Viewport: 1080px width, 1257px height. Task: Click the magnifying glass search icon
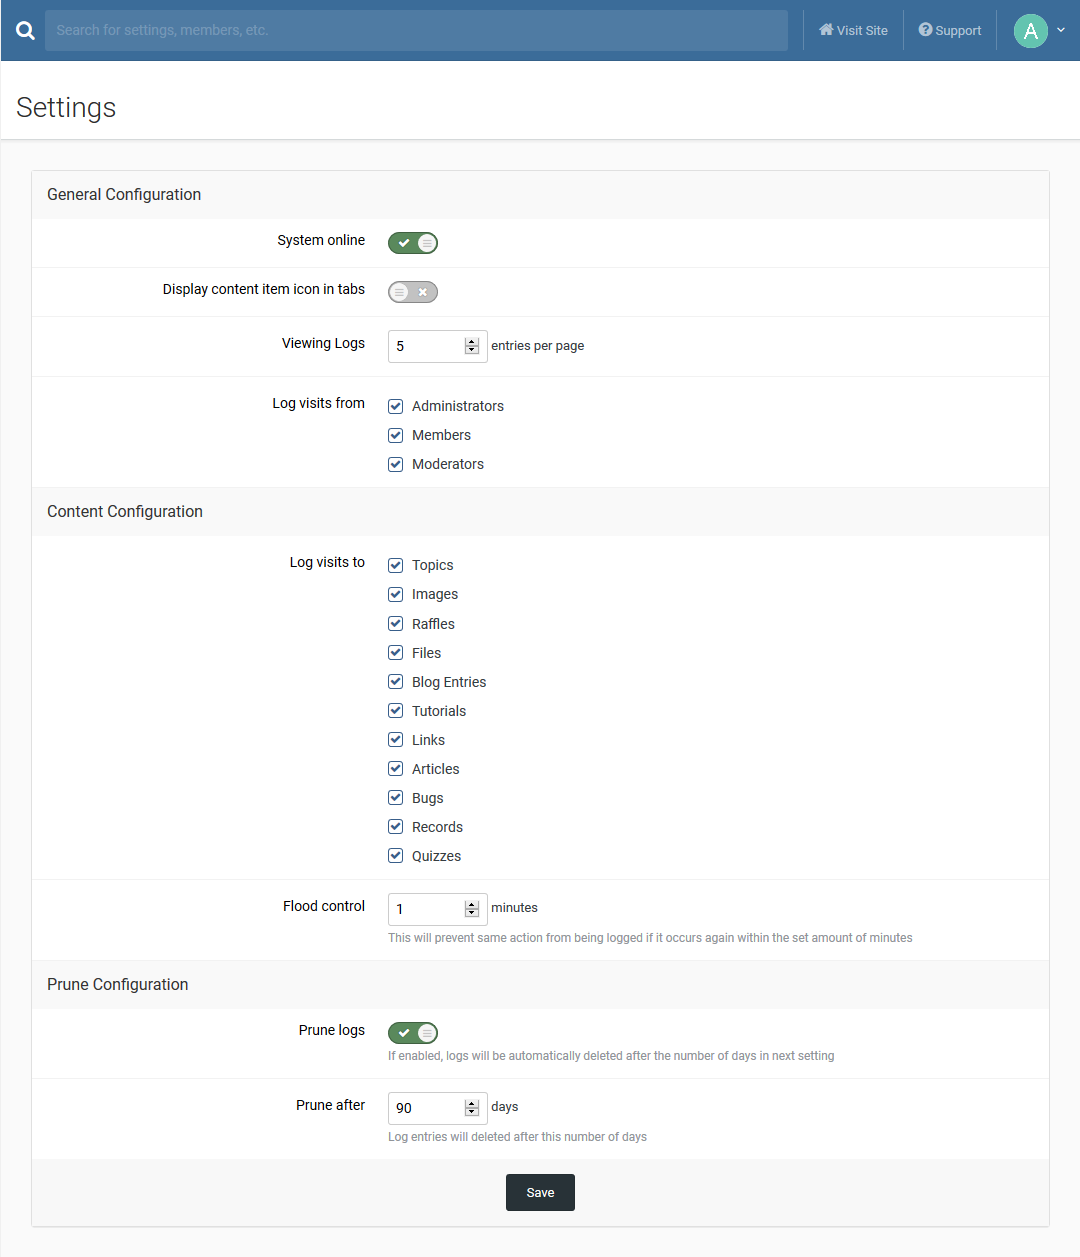[x=25, y=31]
